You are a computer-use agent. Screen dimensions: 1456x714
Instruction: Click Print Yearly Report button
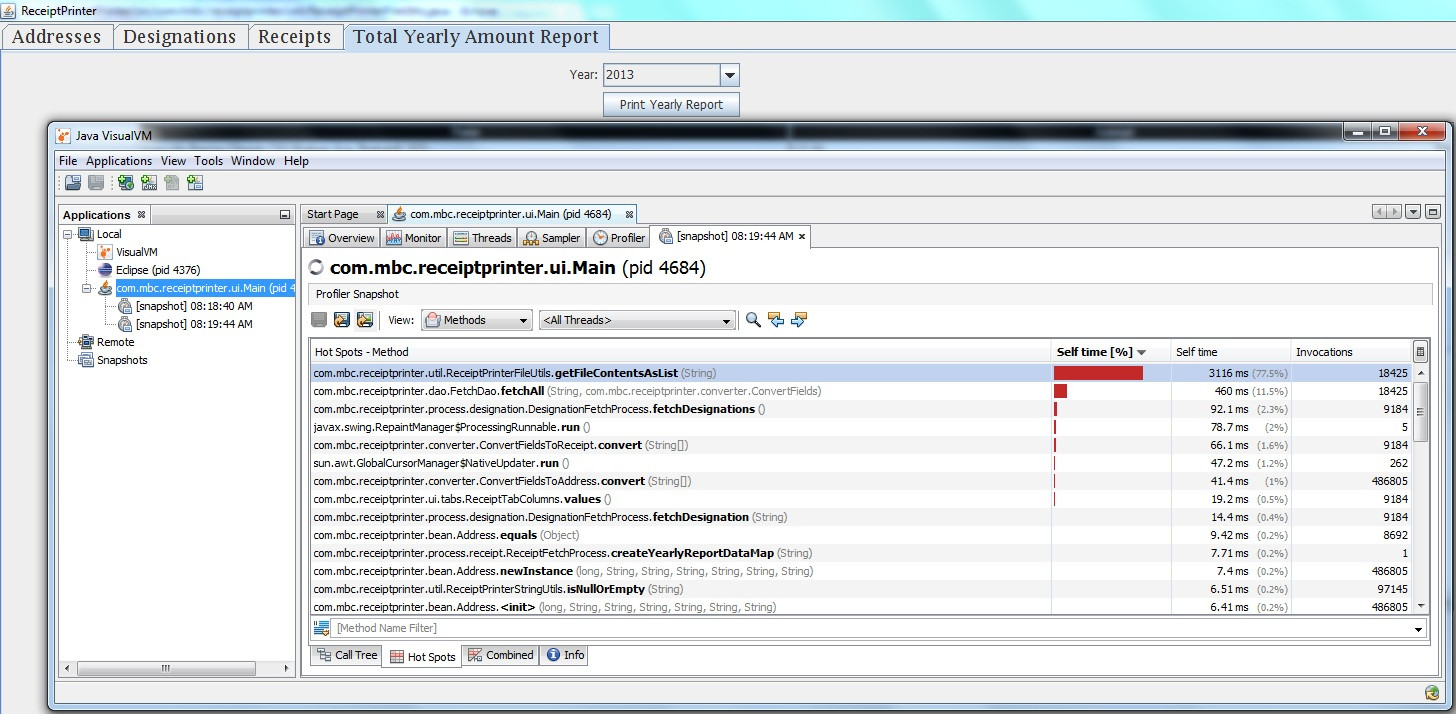(671, 104)
